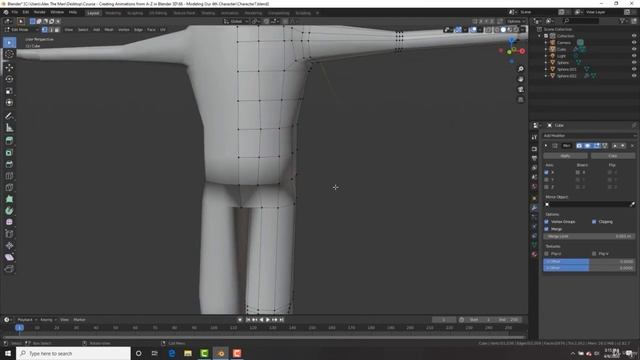Toggle the camera view icon in viewport

(521, 89)
